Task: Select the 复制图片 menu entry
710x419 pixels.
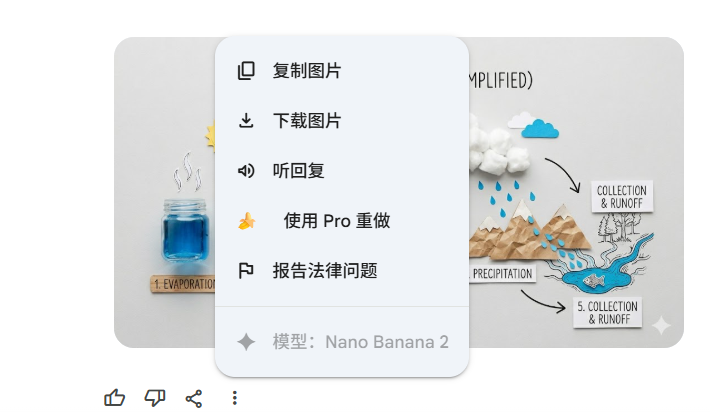Action: point(342,71)
